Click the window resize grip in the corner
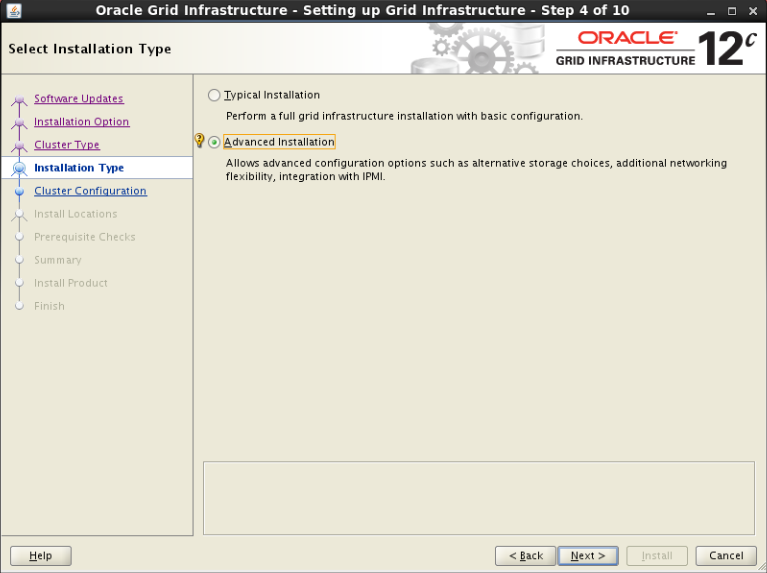 [x=761, y=567]
